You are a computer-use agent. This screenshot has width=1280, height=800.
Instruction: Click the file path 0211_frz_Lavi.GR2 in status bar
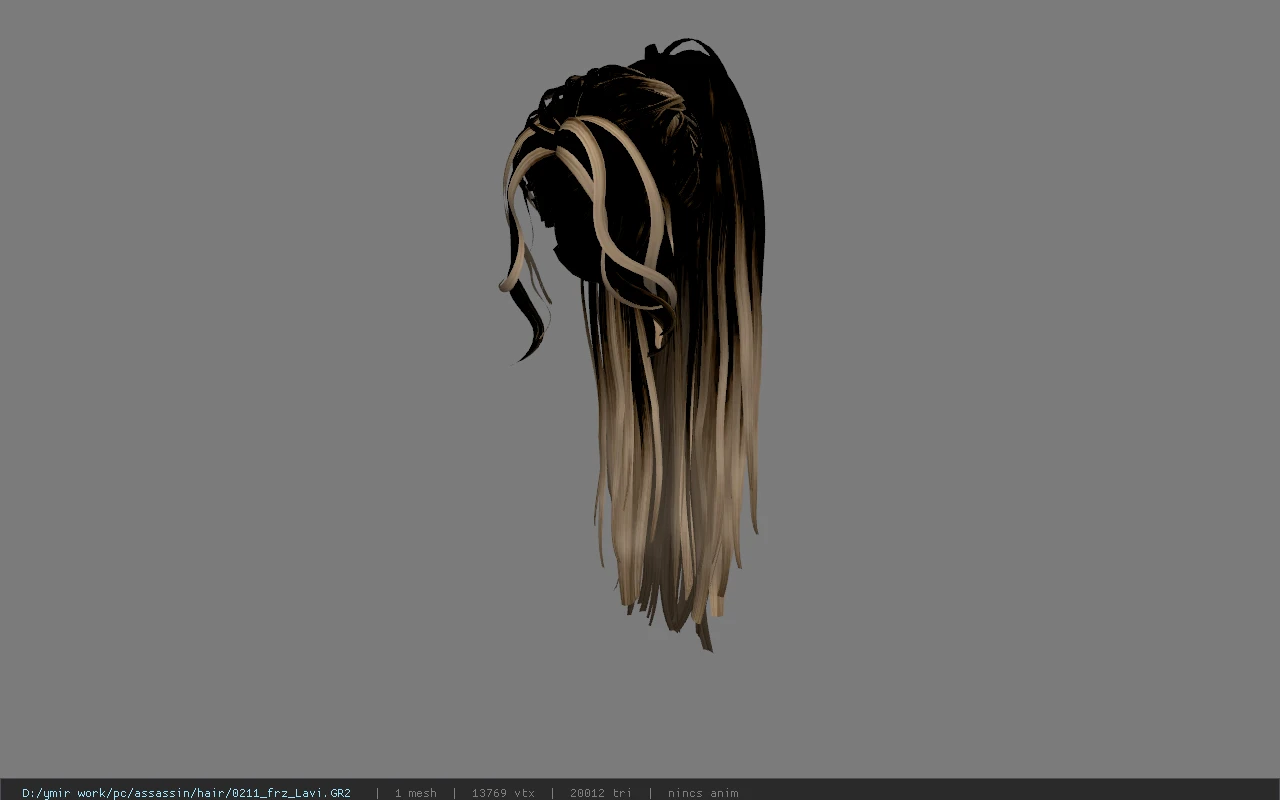pos(186,793)
